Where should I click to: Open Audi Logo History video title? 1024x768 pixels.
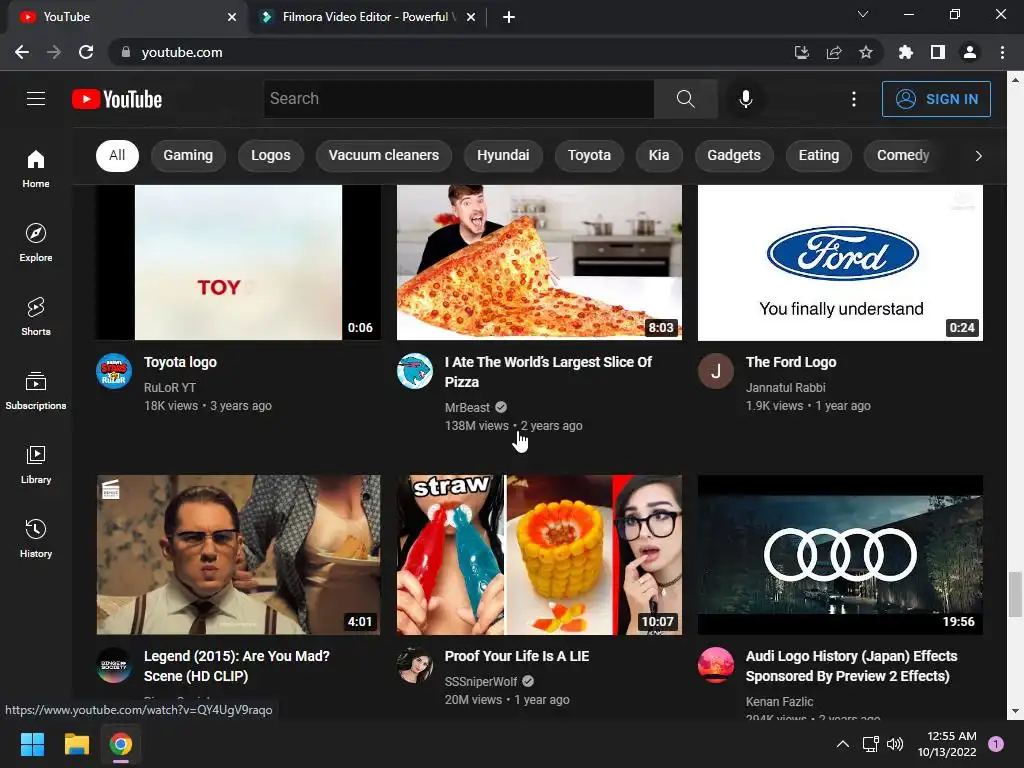coord(852,665)
